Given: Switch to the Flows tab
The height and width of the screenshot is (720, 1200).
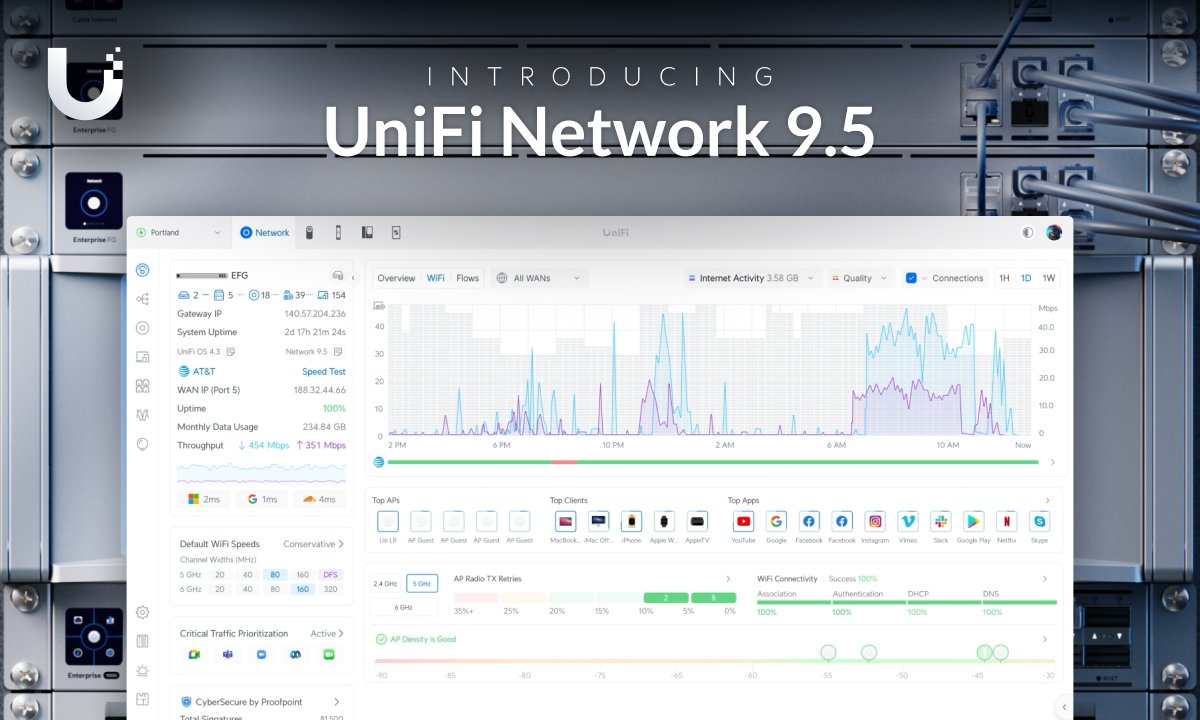Looking at the screenshot, I should pos(467,278).
